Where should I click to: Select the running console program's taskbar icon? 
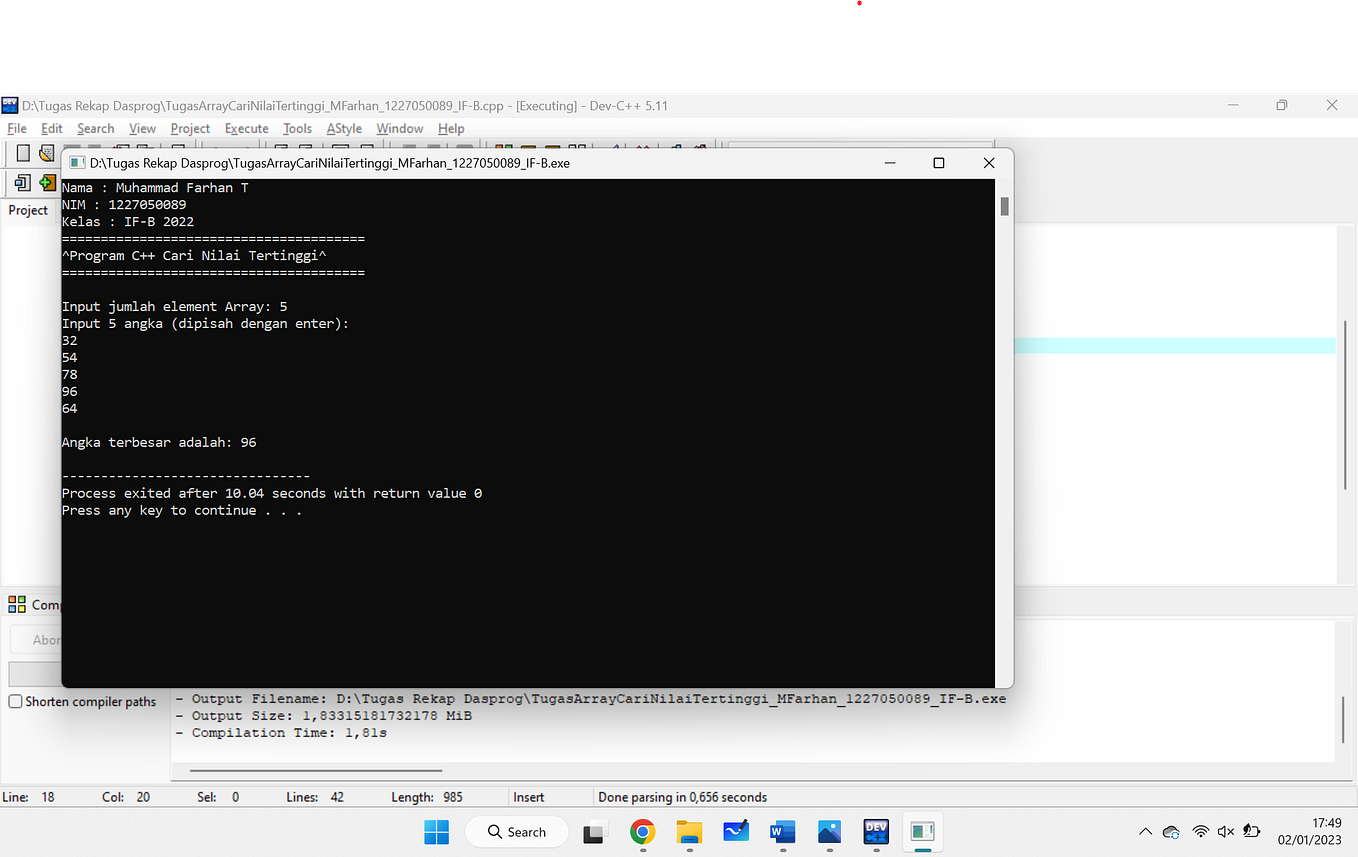point(921,831)
